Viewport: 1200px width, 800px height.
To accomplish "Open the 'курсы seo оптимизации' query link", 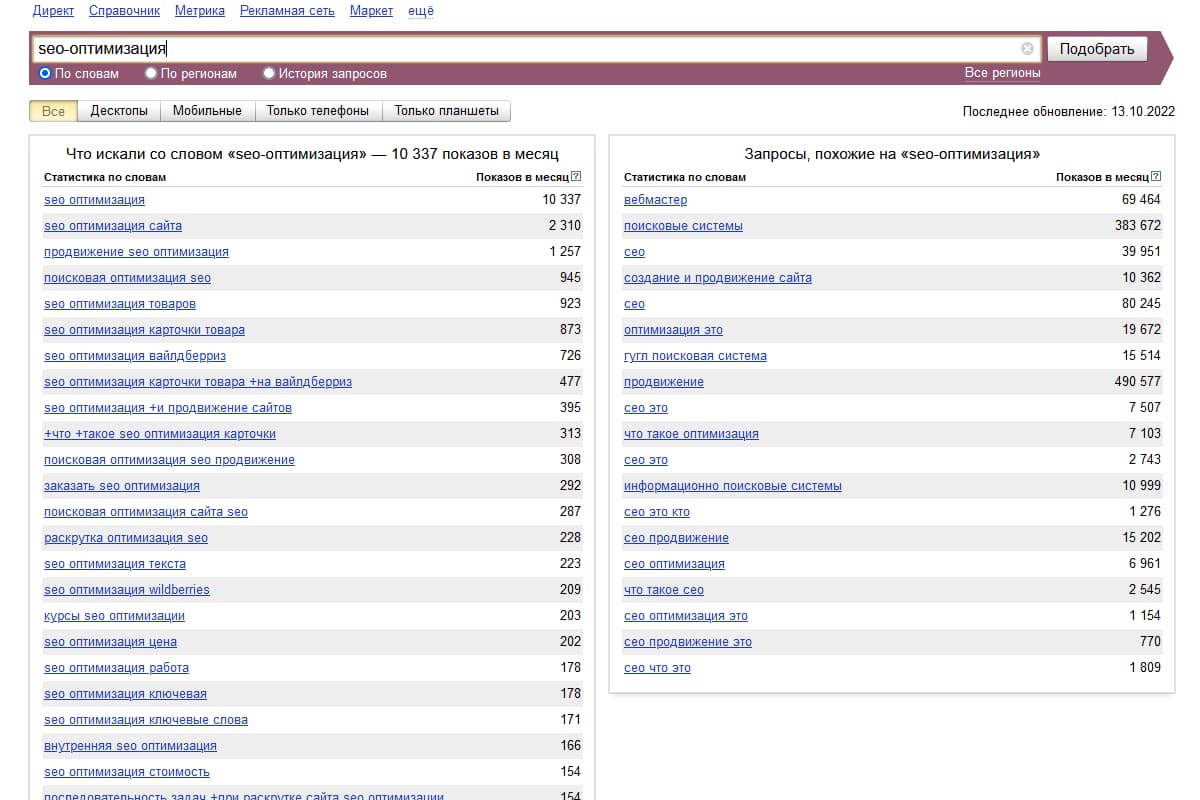I will point(114,616).
